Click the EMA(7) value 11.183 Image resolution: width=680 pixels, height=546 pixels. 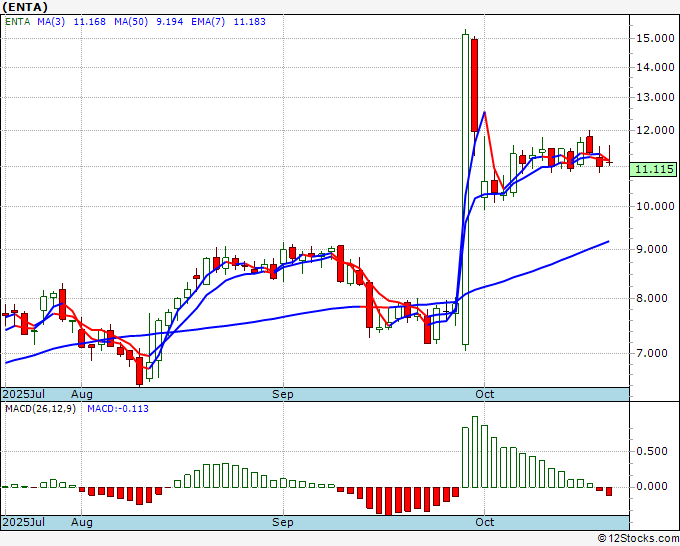click(x=250, y=22)
